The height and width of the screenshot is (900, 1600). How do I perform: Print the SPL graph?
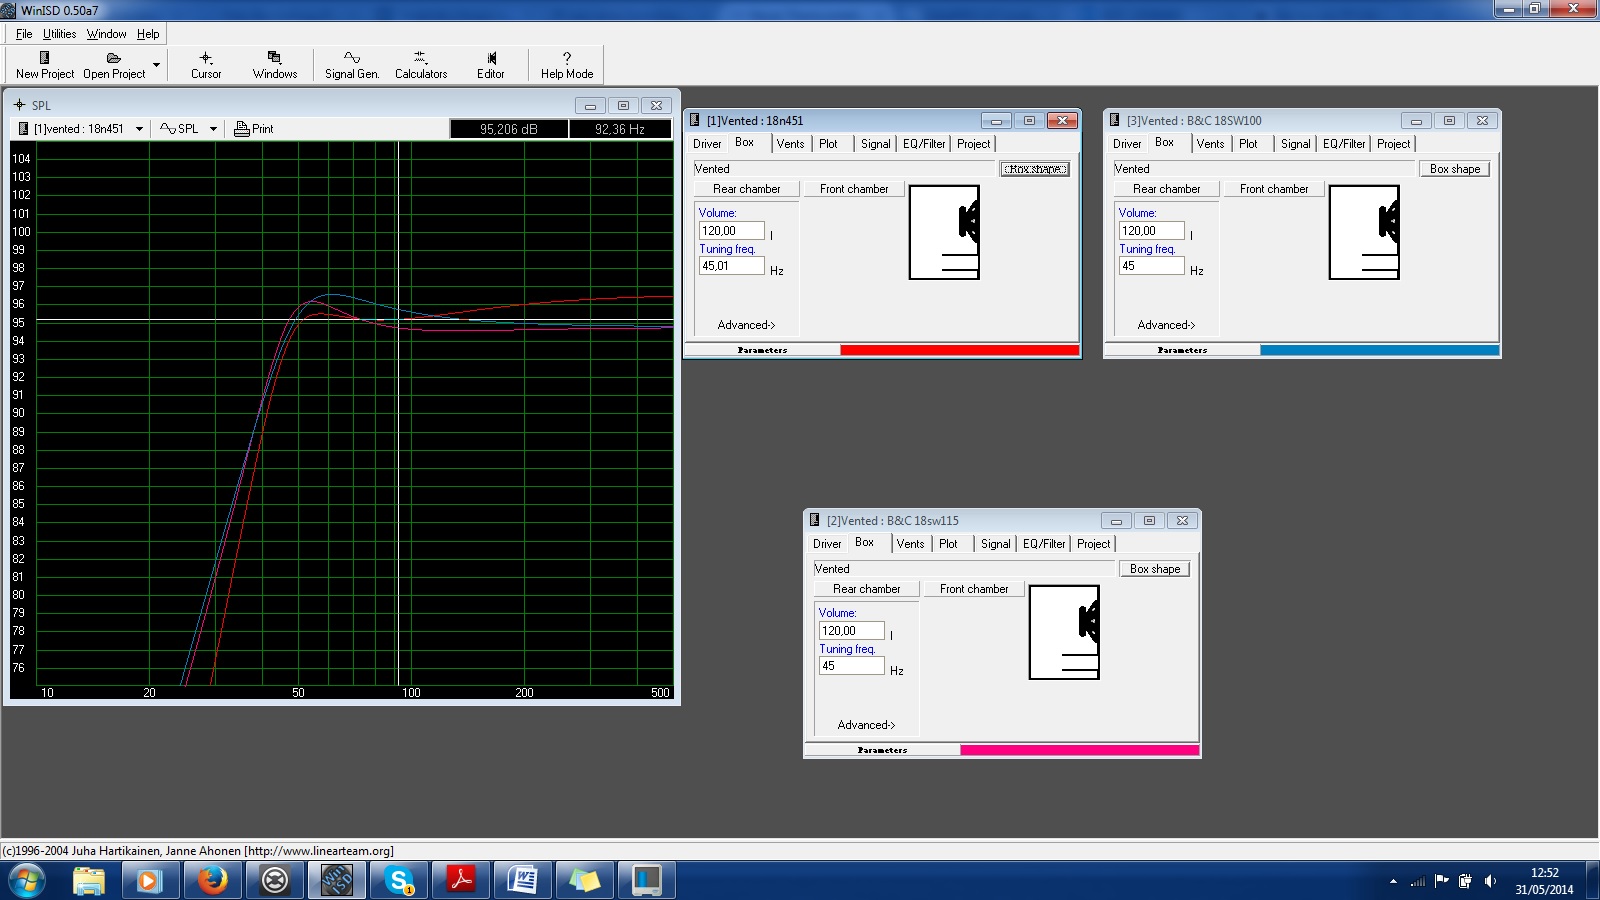[254, 129]
